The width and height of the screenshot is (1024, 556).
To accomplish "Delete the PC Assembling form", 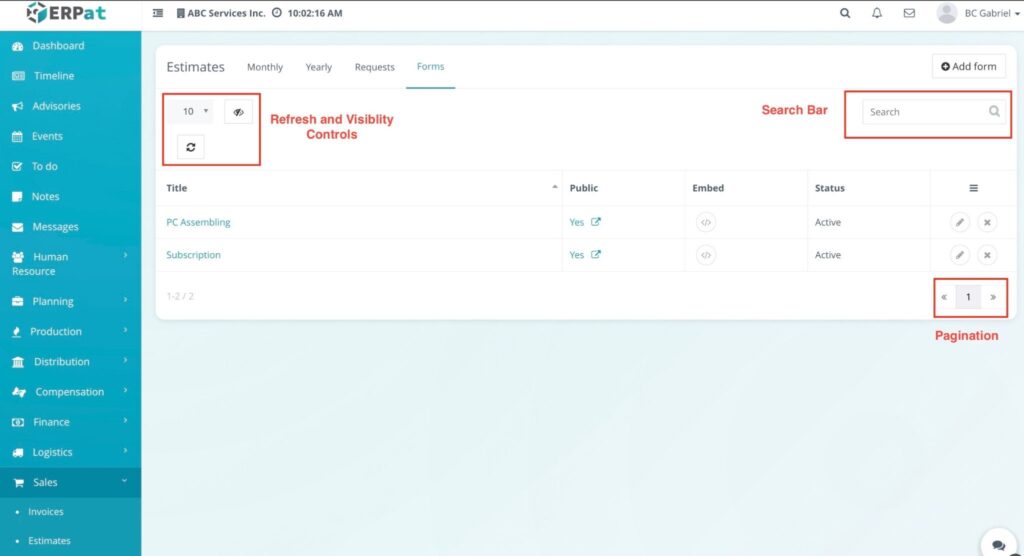I will click(987, 223).
